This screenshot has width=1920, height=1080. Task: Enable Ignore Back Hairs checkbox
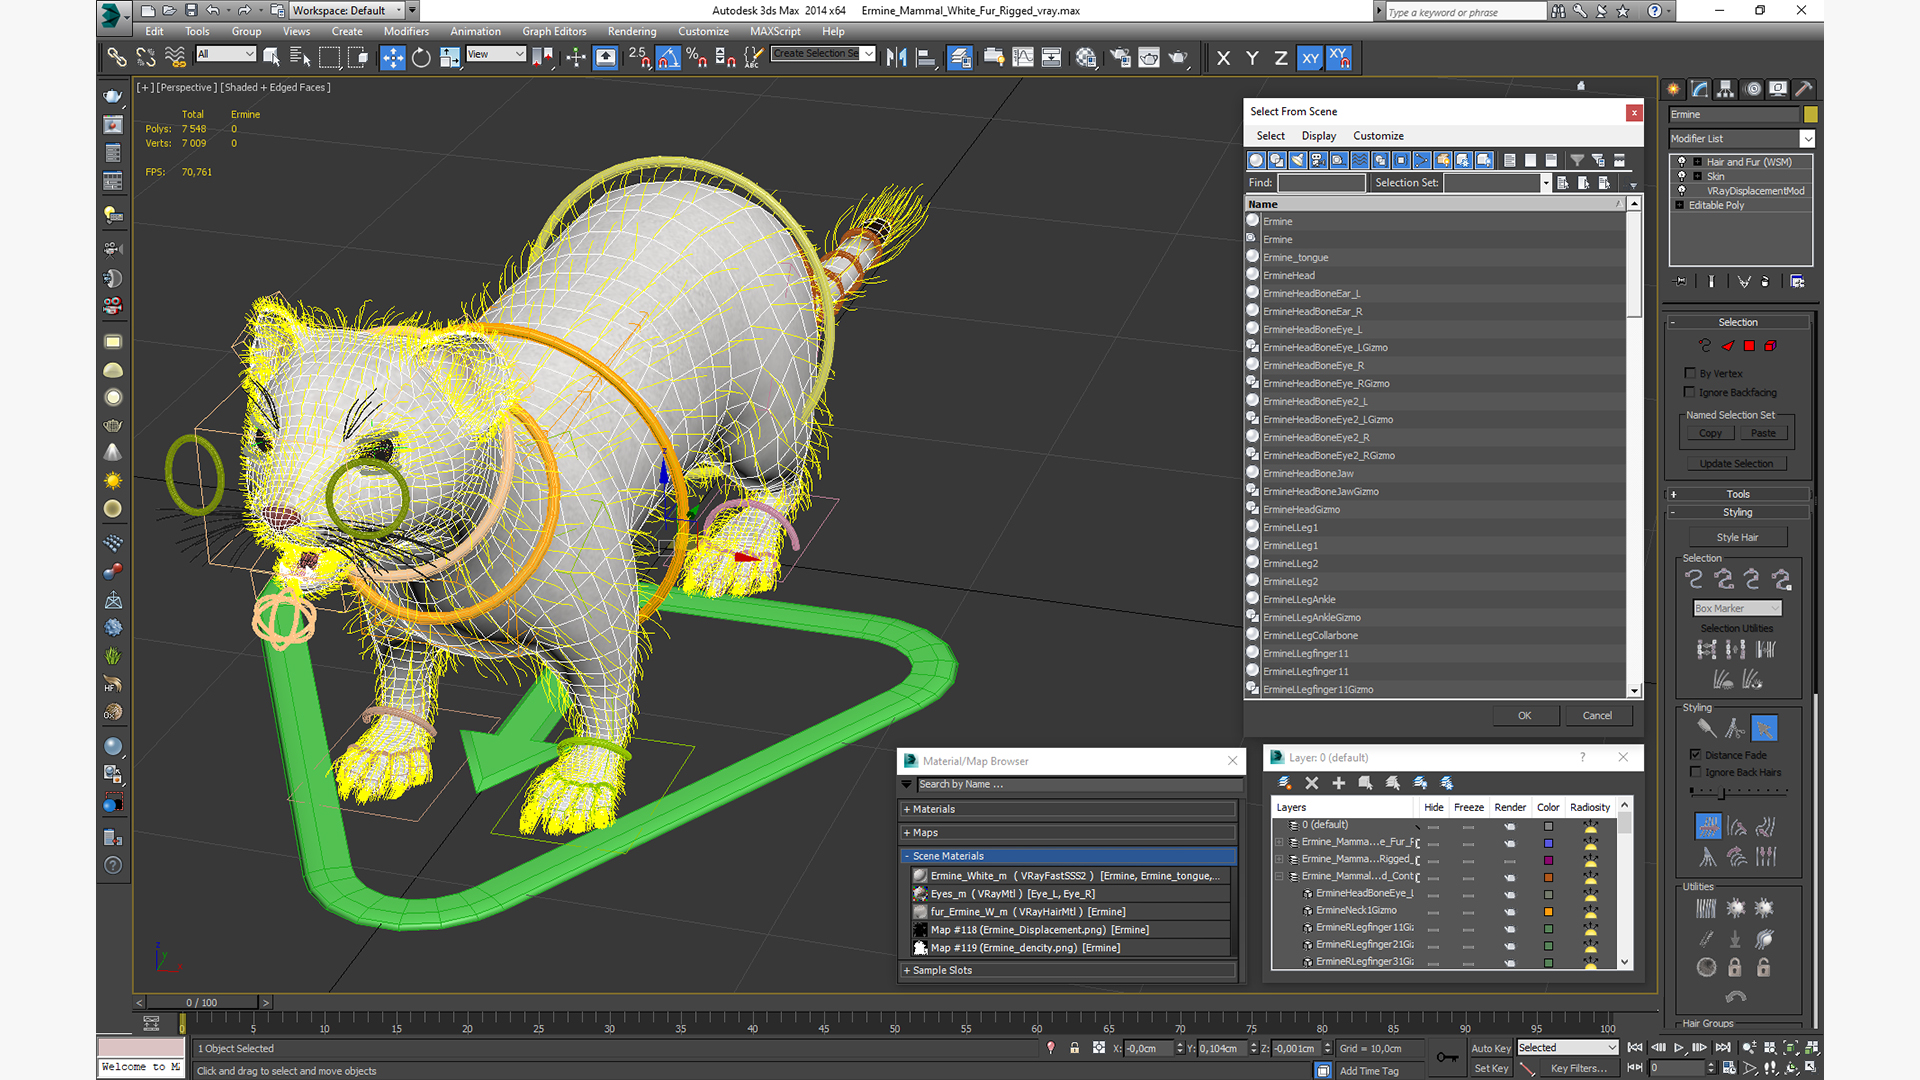(x=1696, y=772)
